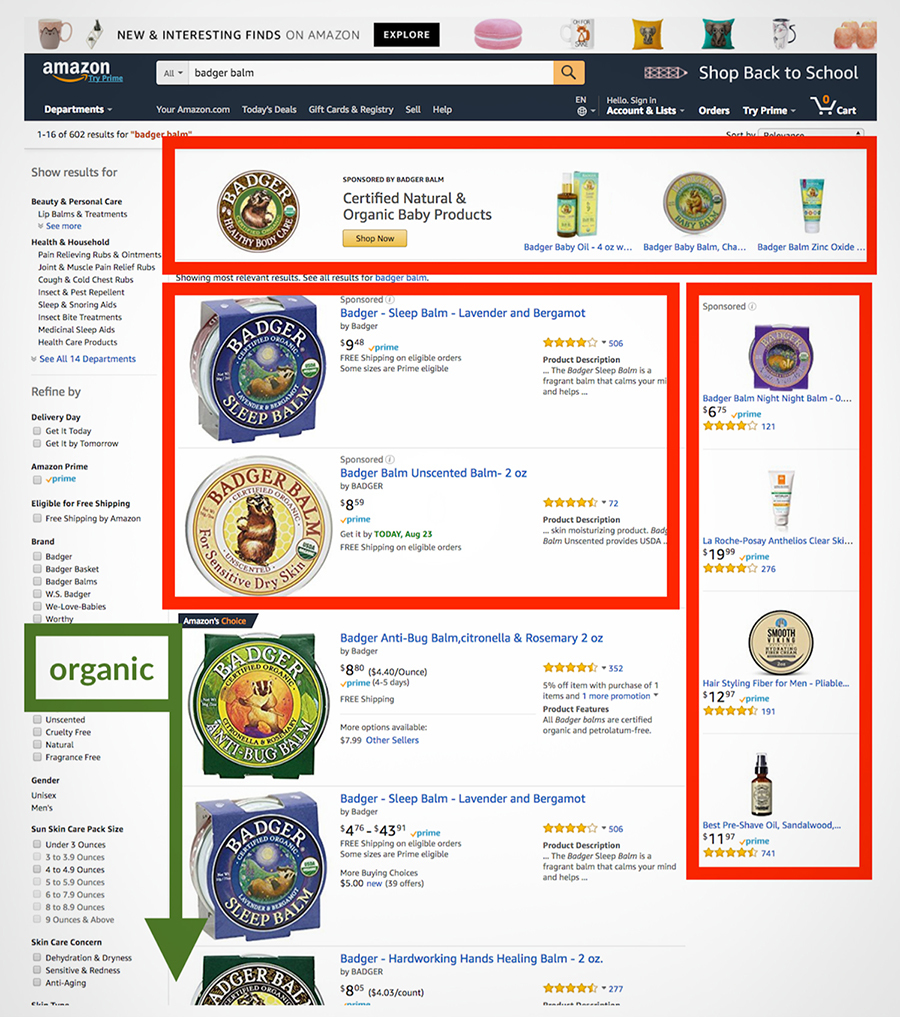Open Gift Cards & Registry
The width and height of the screenshot is (900, 1017).
[x=351, y=109]
